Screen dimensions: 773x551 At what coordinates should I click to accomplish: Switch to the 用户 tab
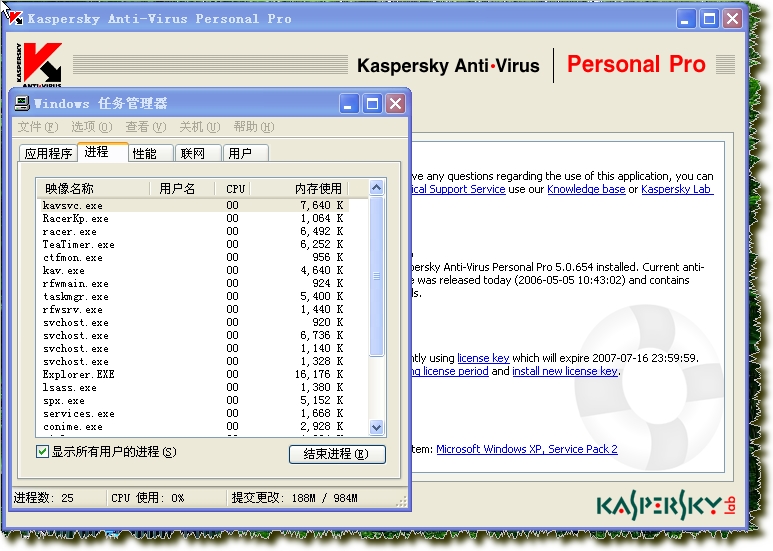point(246,153)
